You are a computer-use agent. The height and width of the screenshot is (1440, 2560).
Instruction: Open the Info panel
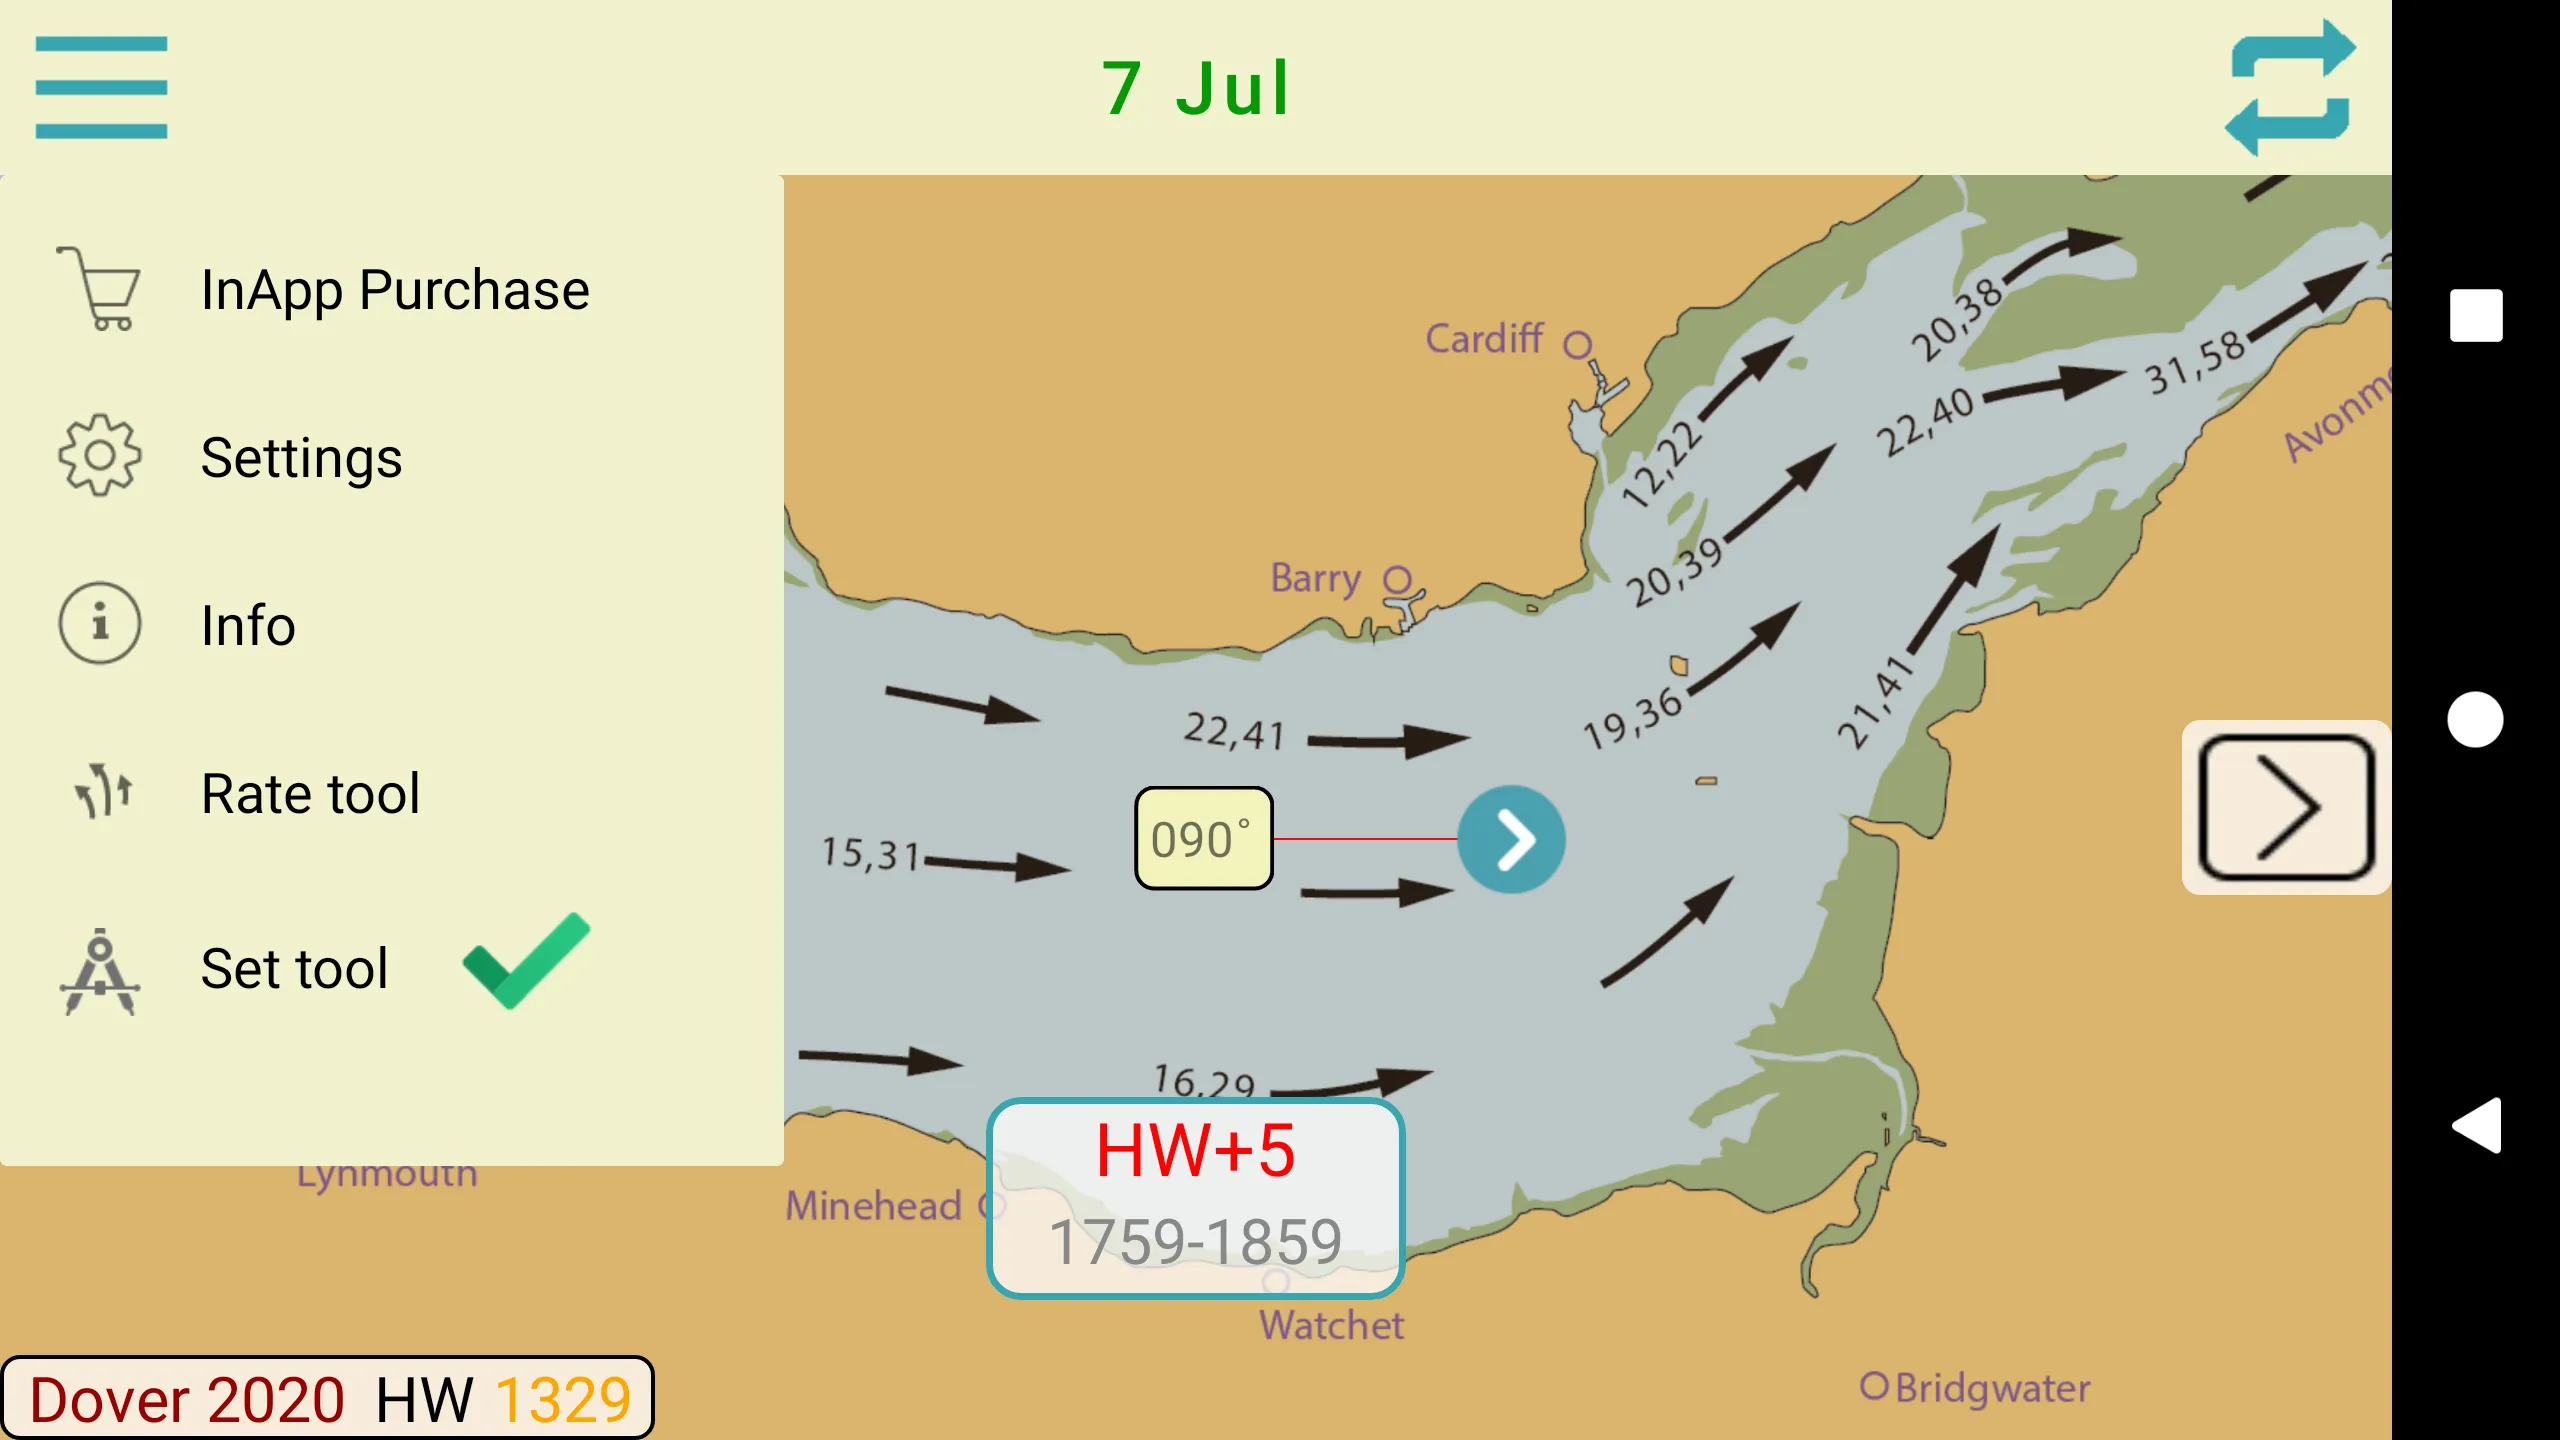pyautogui.click(x=244, y=624)
